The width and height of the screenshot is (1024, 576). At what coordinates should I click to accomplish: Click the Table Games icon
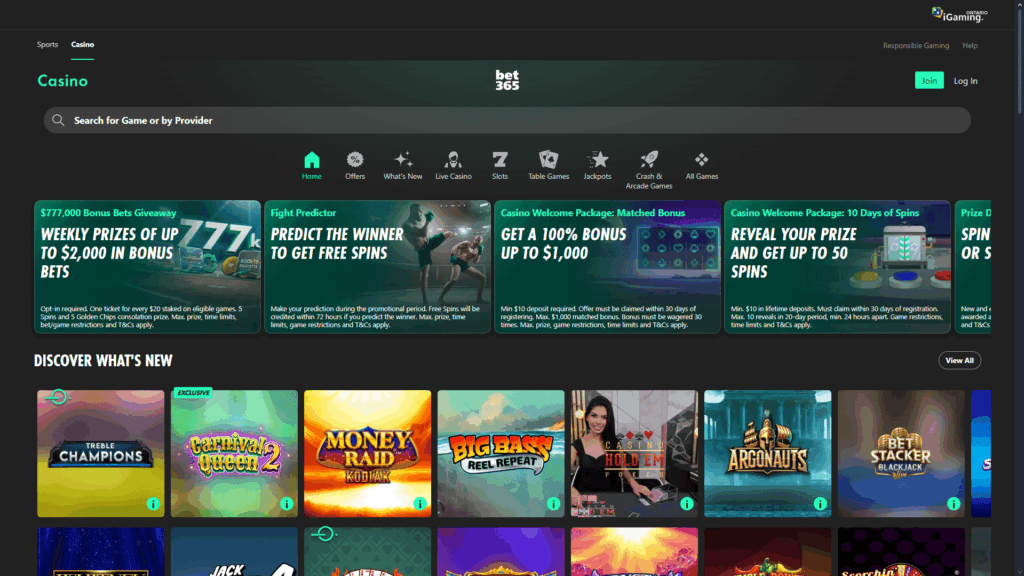tap(548, 160)
